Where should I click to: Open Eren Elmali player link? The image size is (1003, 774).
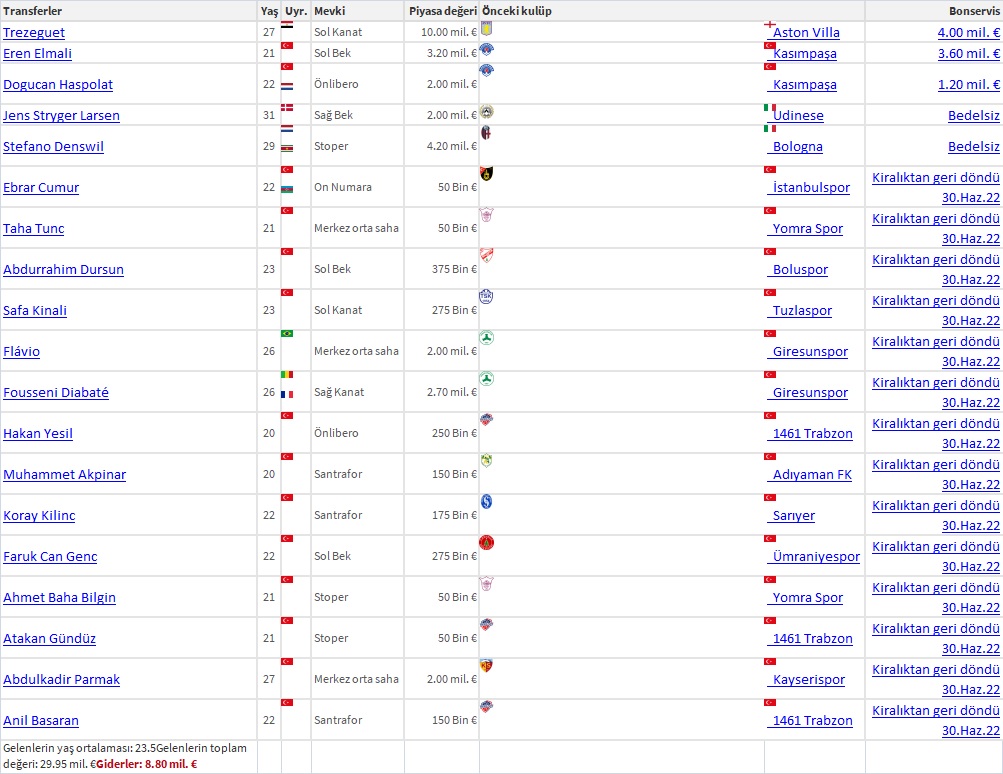[37, 54]
